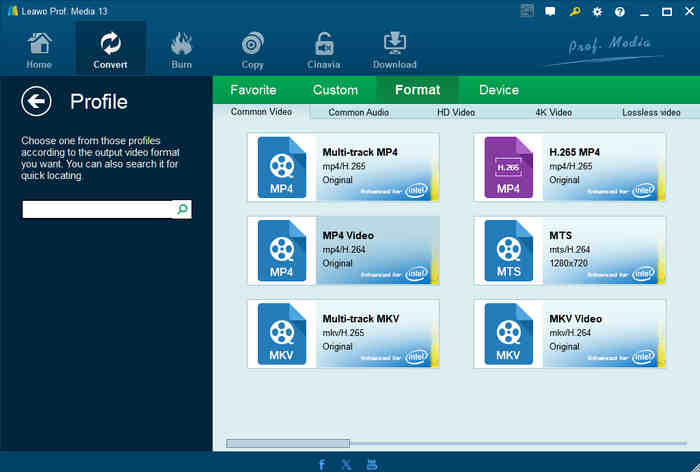
Task: Switch to the Convert module
Action: click(110, 51)
